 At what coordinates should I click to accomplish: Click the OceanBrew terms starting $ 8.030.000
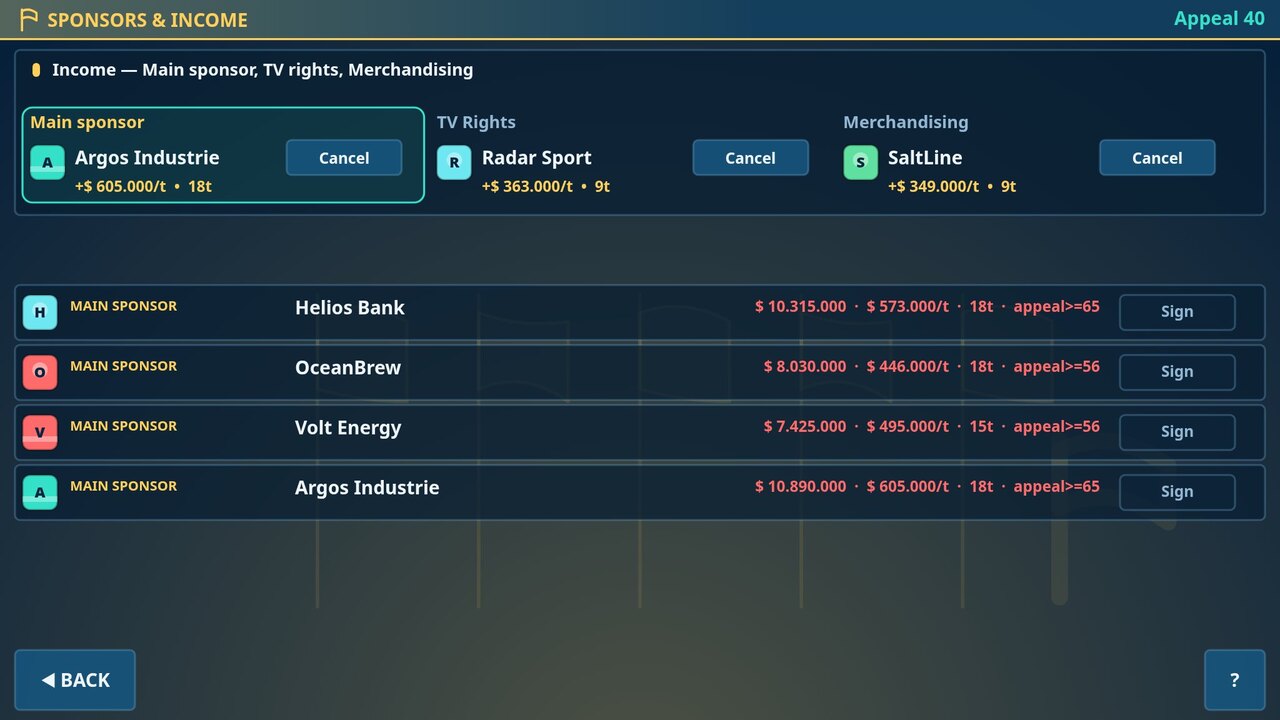[932, 367]
